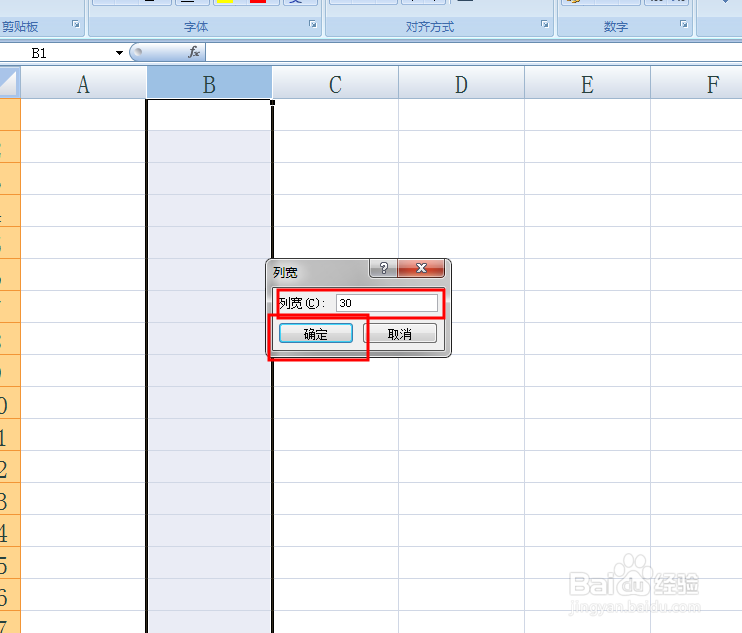Click the Insert Function fx icon
This screenshot has width=742, height=633.
pos(194,52)
